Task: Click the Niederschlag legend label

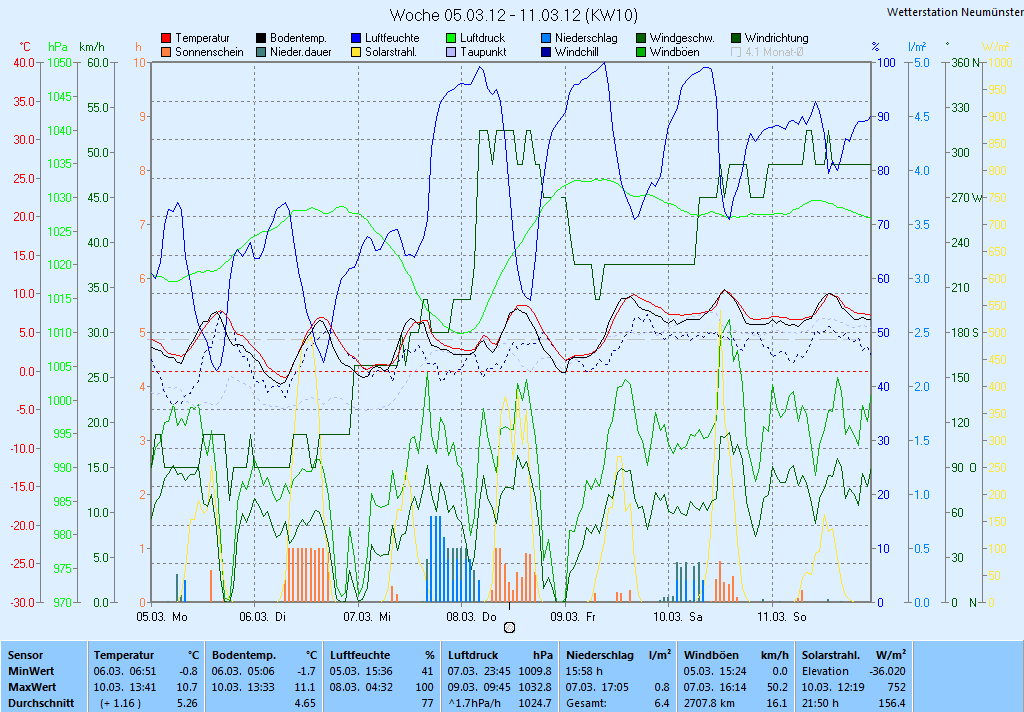Action: click(586, 38)
